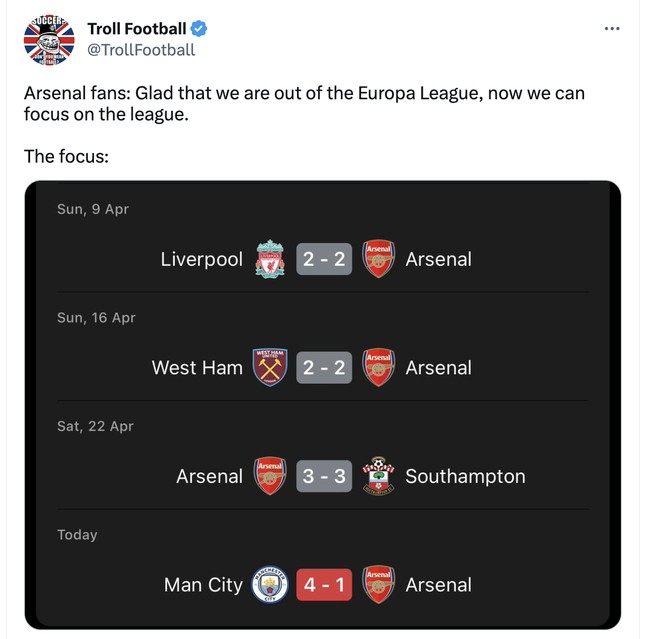Click Arsenal crest in the Liverpool match row
Image resolution: width=650 pixels, height=639 pixels.
[x=378, y=259]
